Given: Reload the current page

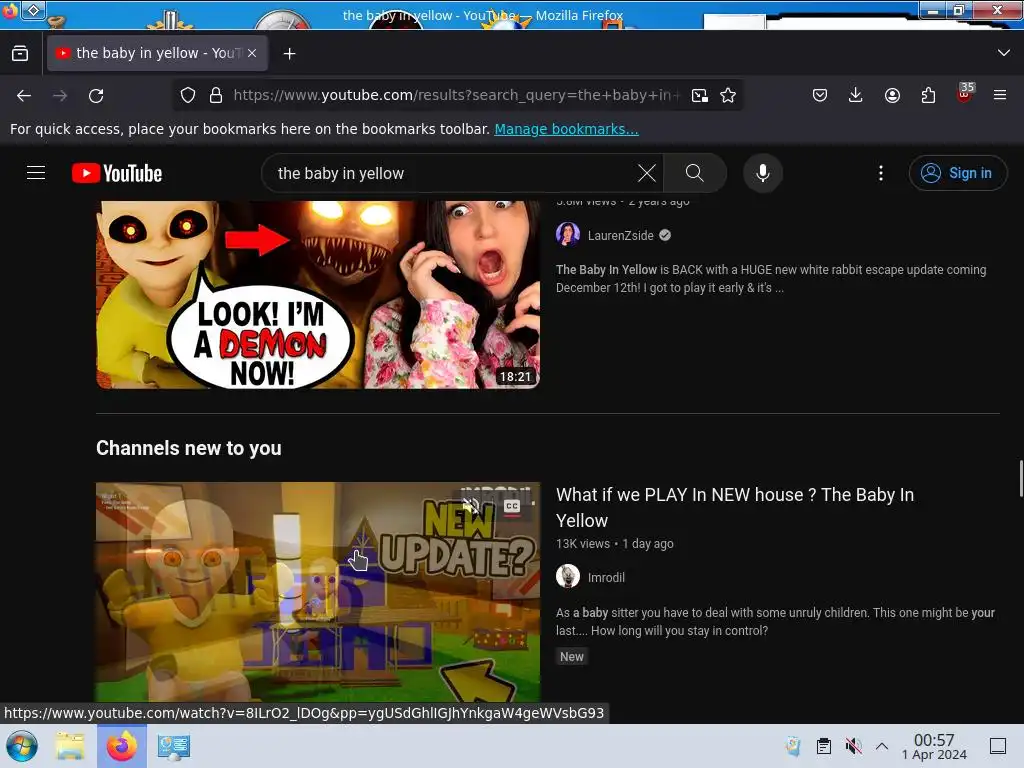Looking at the screenshot, I should [96, 96].
